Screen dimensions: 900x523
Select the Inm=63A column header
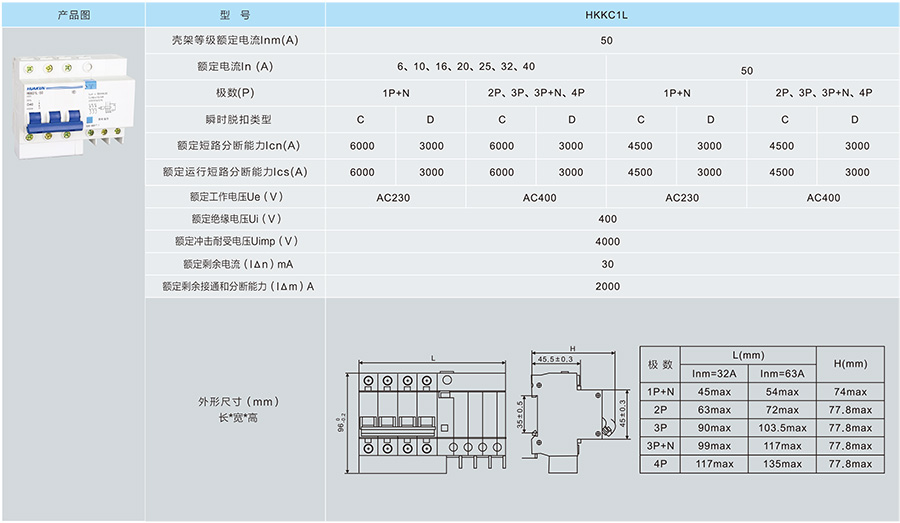782,374
